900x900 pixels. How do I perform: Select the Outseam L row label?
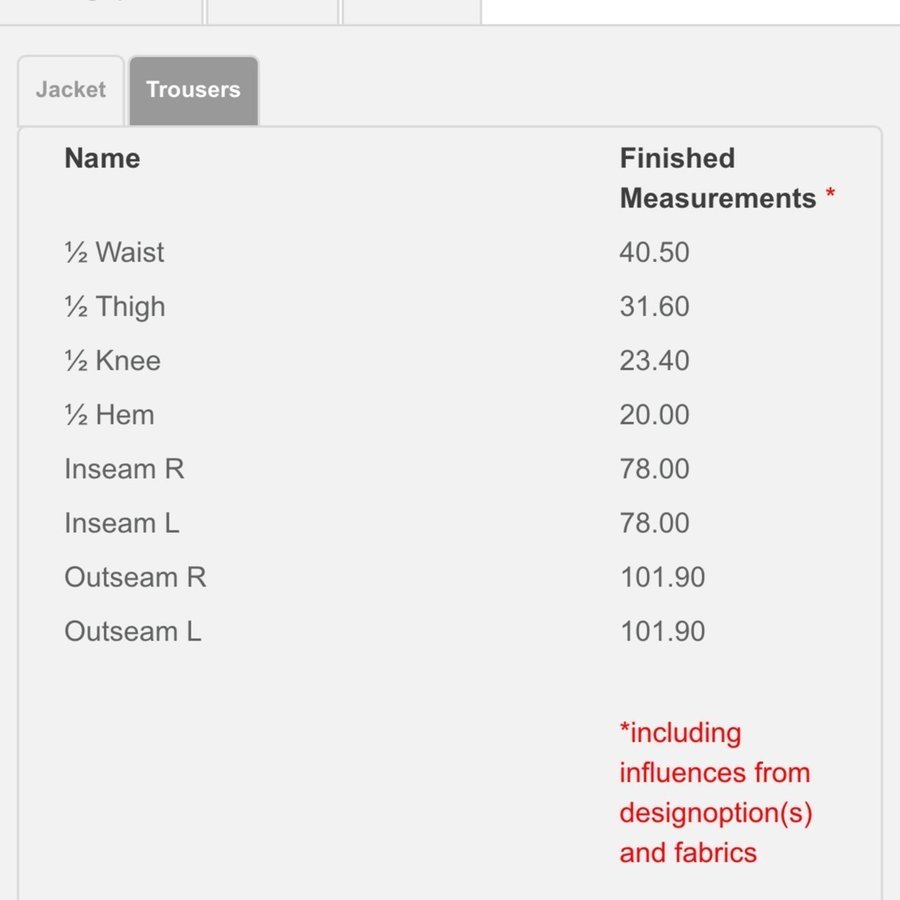133,631
